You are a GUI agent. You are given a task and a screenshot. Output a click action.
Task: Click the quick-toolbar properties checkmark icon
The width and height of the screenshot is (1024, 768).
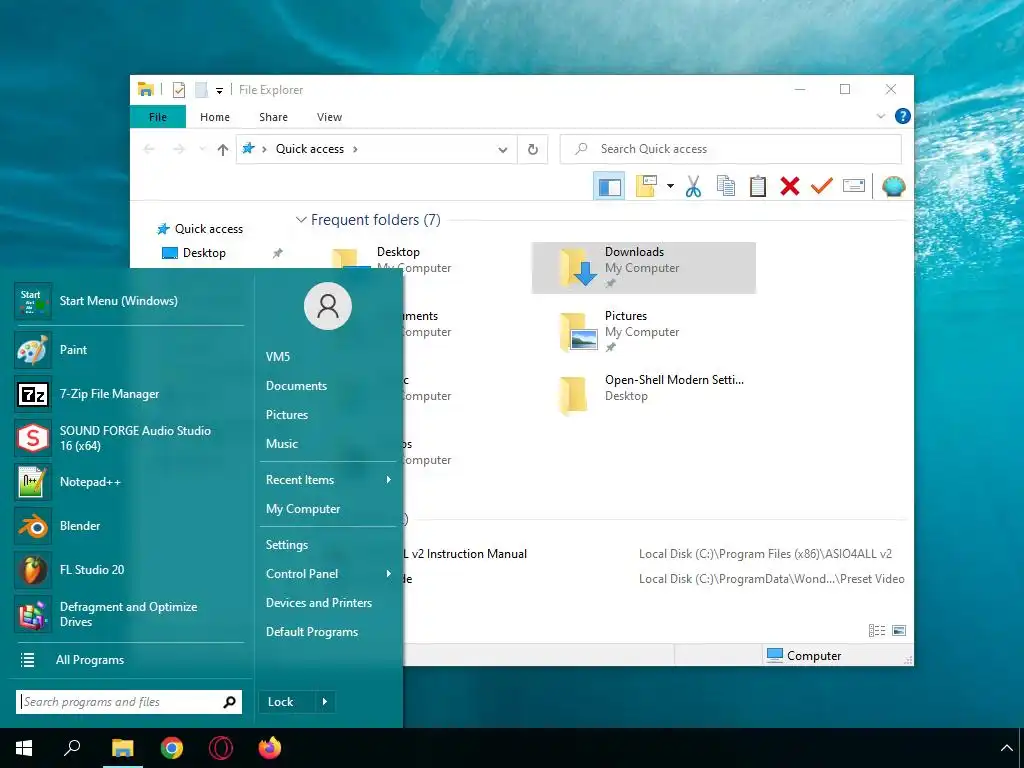179,90
